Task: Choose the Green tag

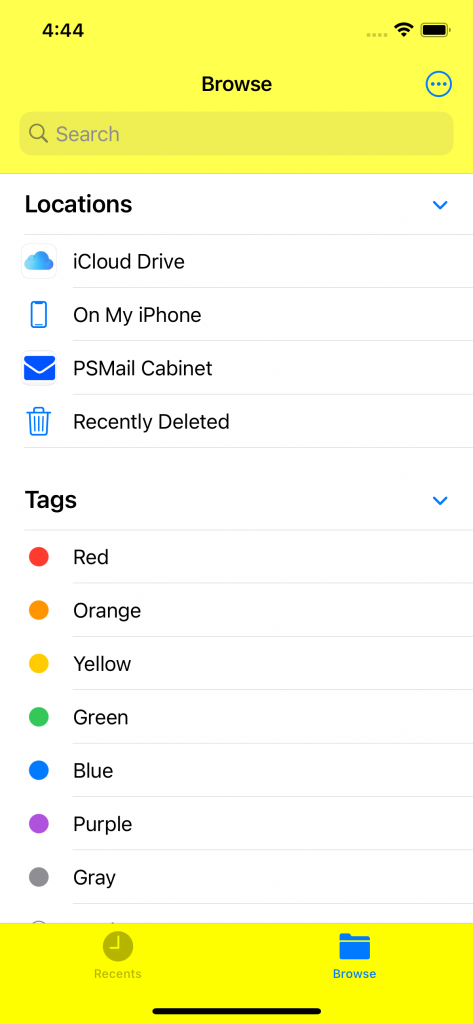Action: coord(248,717)
